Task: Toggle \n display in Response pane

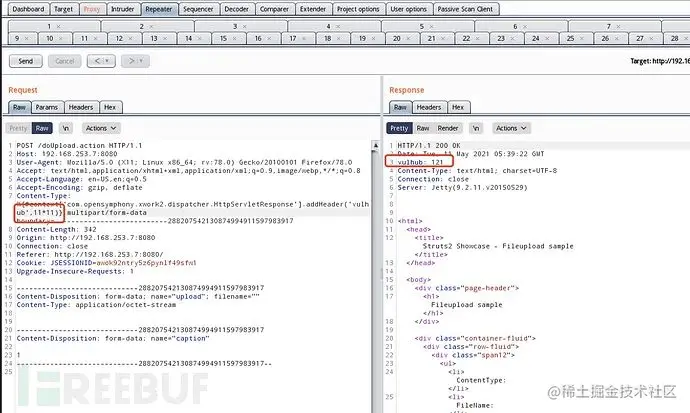Action: (476, 128)
